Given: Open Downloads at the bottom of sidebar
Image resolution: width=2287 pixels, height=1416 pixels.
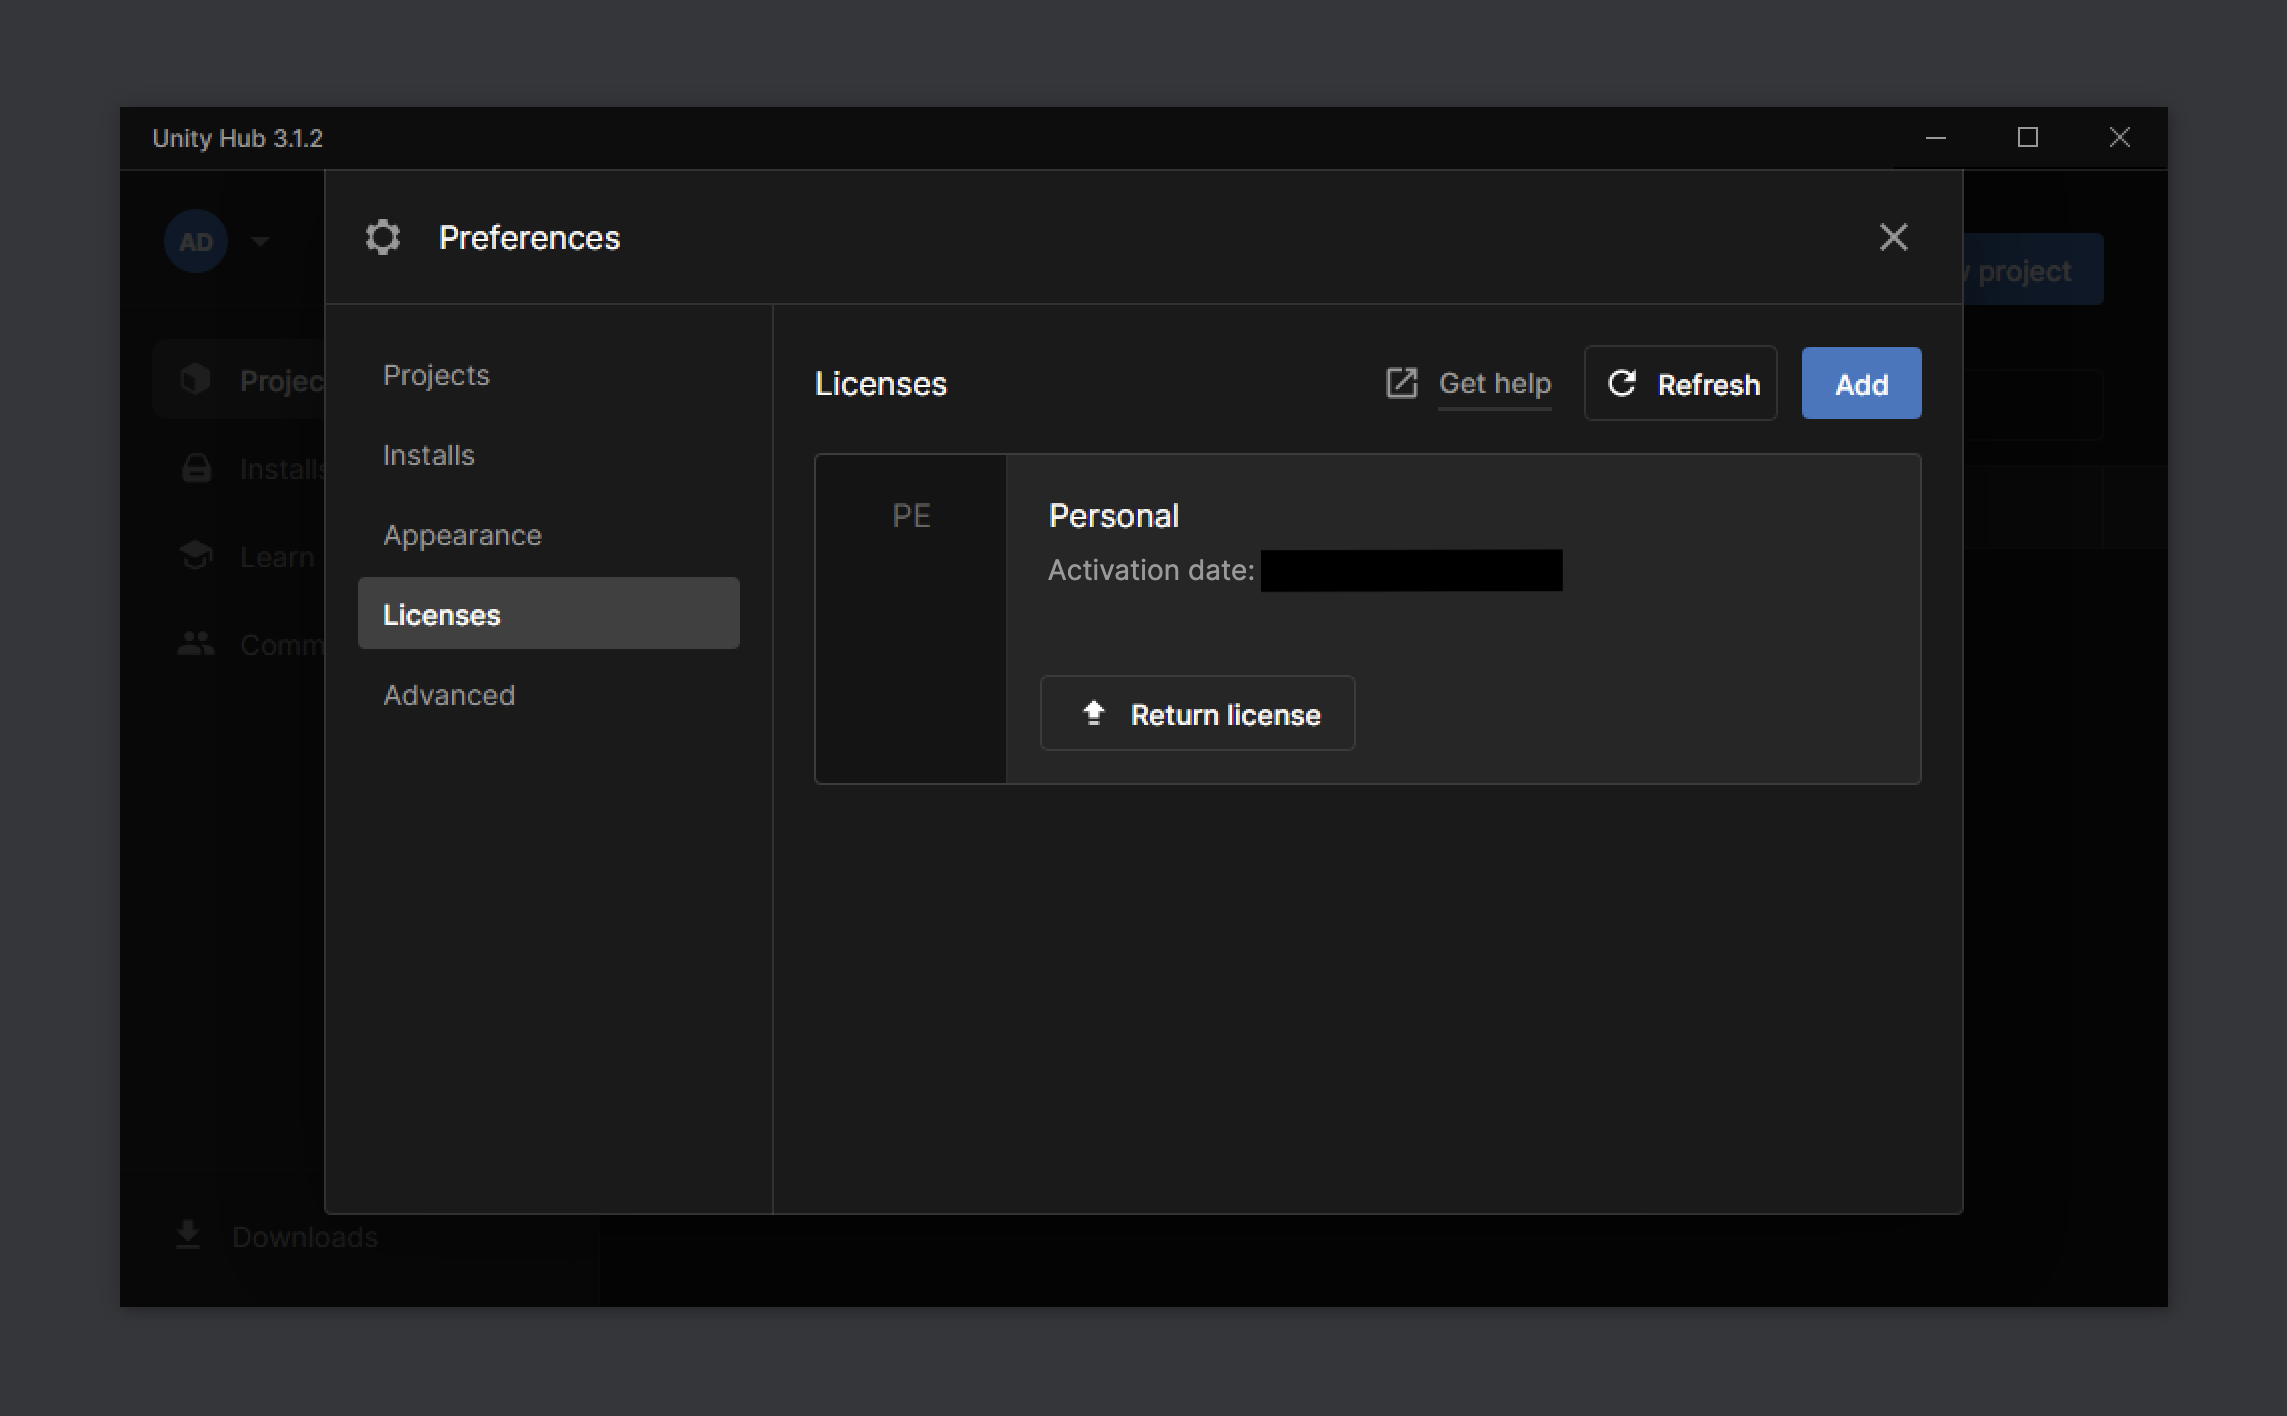Looking at the screenshot, I should pyautogui.click(x=277, y=1237).
